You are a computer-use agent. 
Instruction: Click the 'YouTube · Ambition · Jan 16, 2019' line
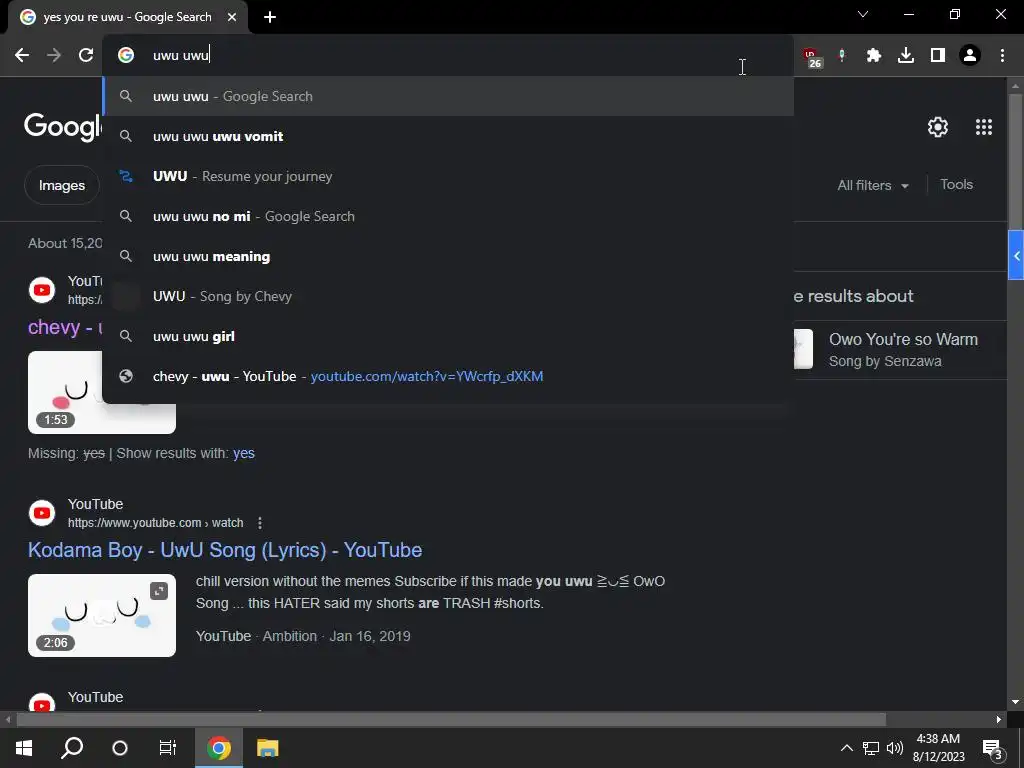(x=303, y=636)
